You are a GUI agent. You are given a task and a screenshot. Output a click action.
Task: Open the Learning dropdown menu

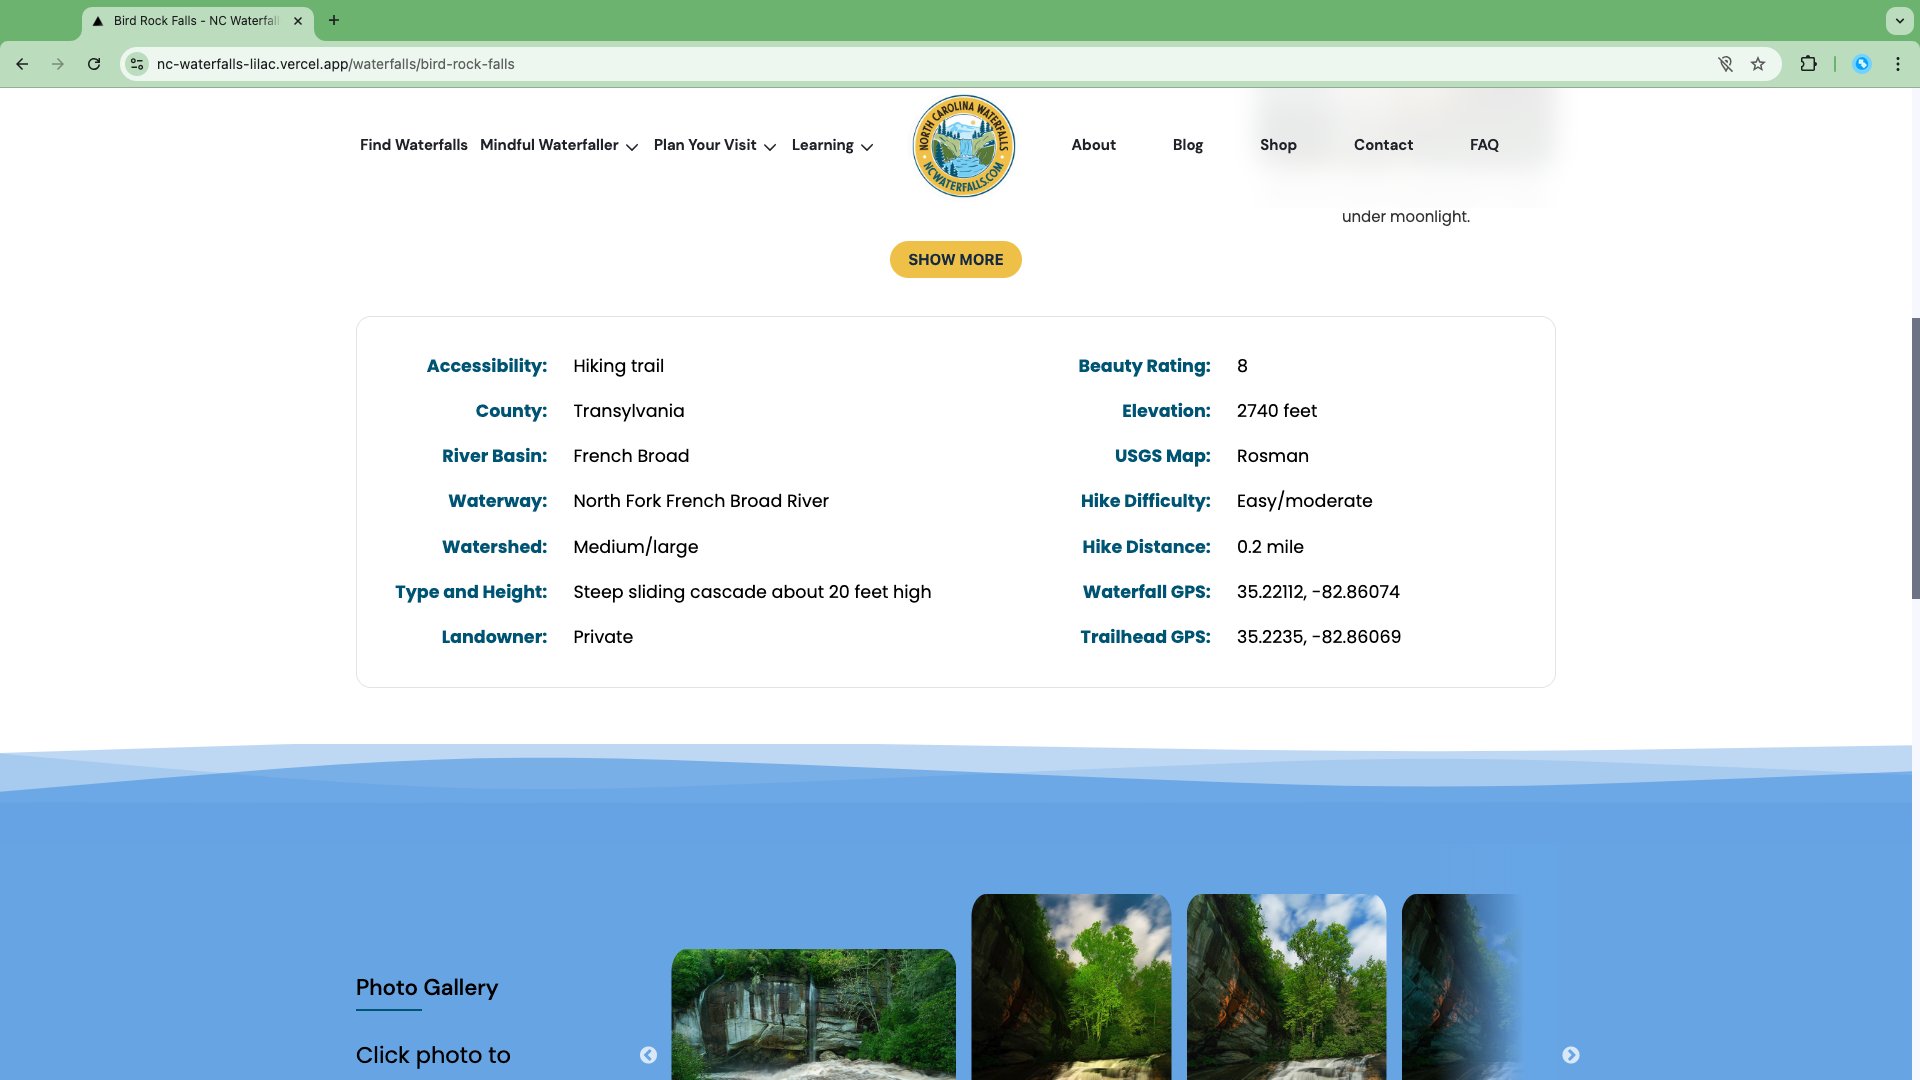[x=832, y=145]
